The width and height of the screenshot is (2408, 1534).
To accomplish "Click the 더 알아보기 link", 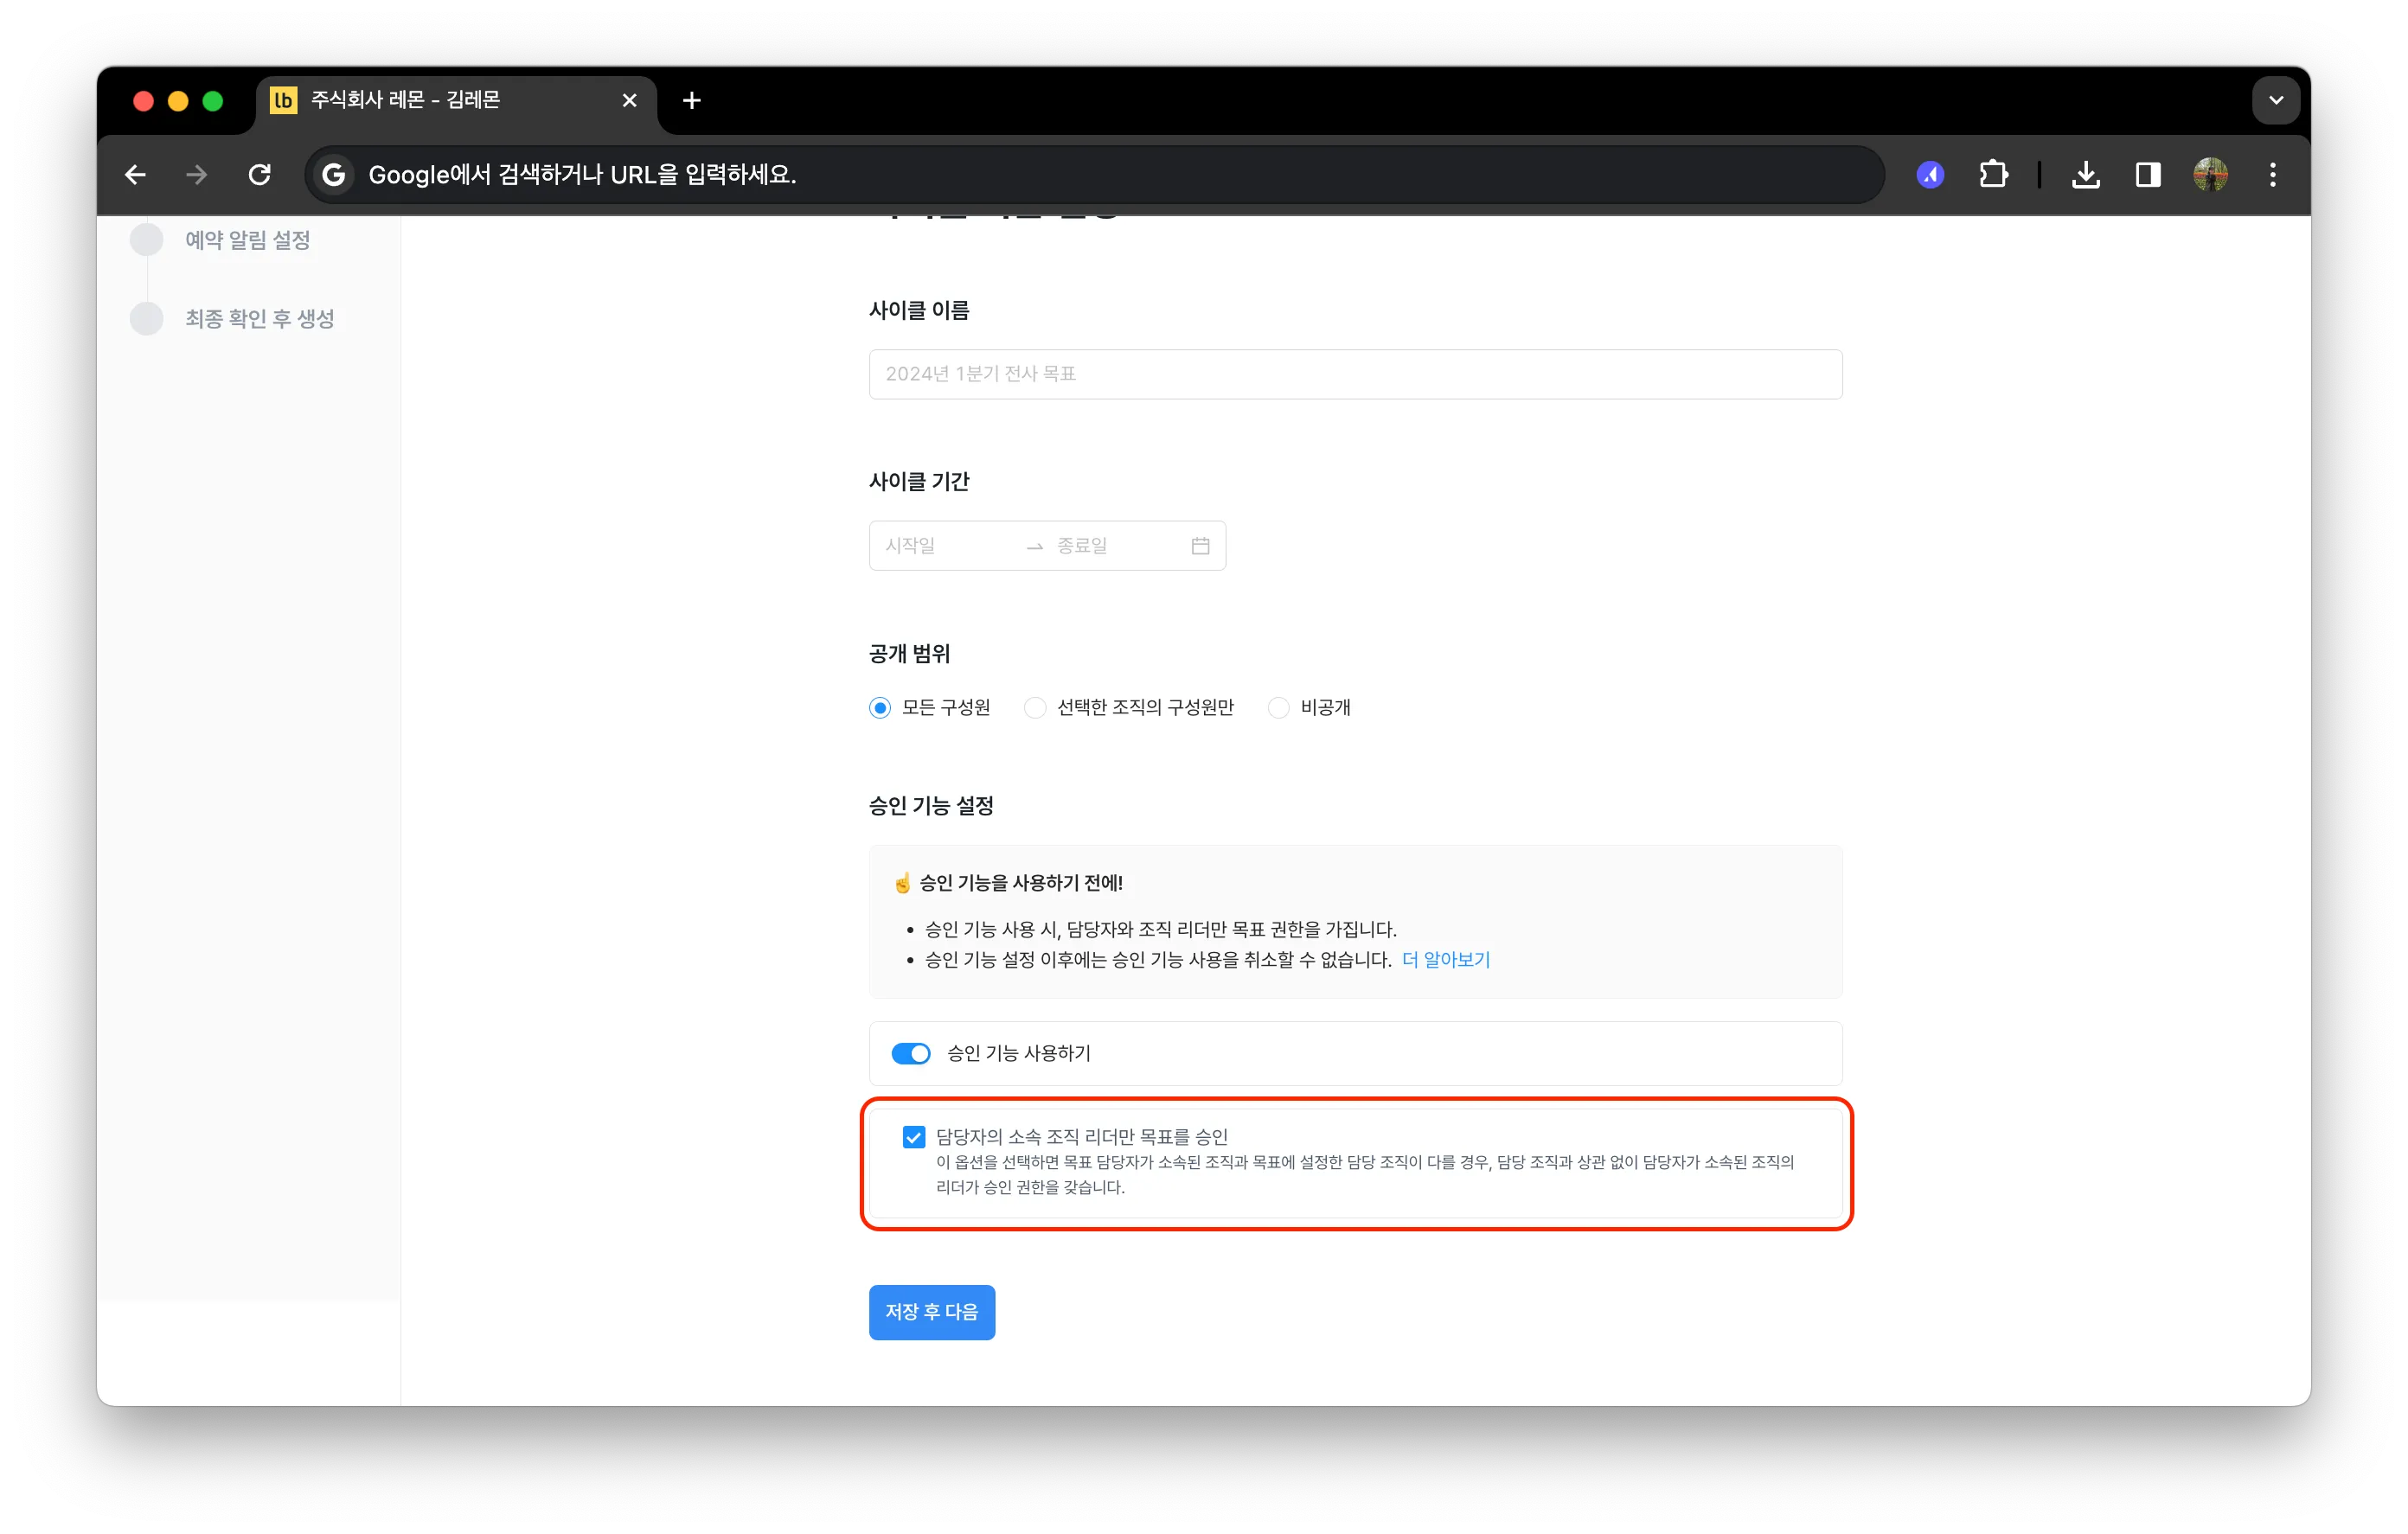I will tap(1445, 959).
